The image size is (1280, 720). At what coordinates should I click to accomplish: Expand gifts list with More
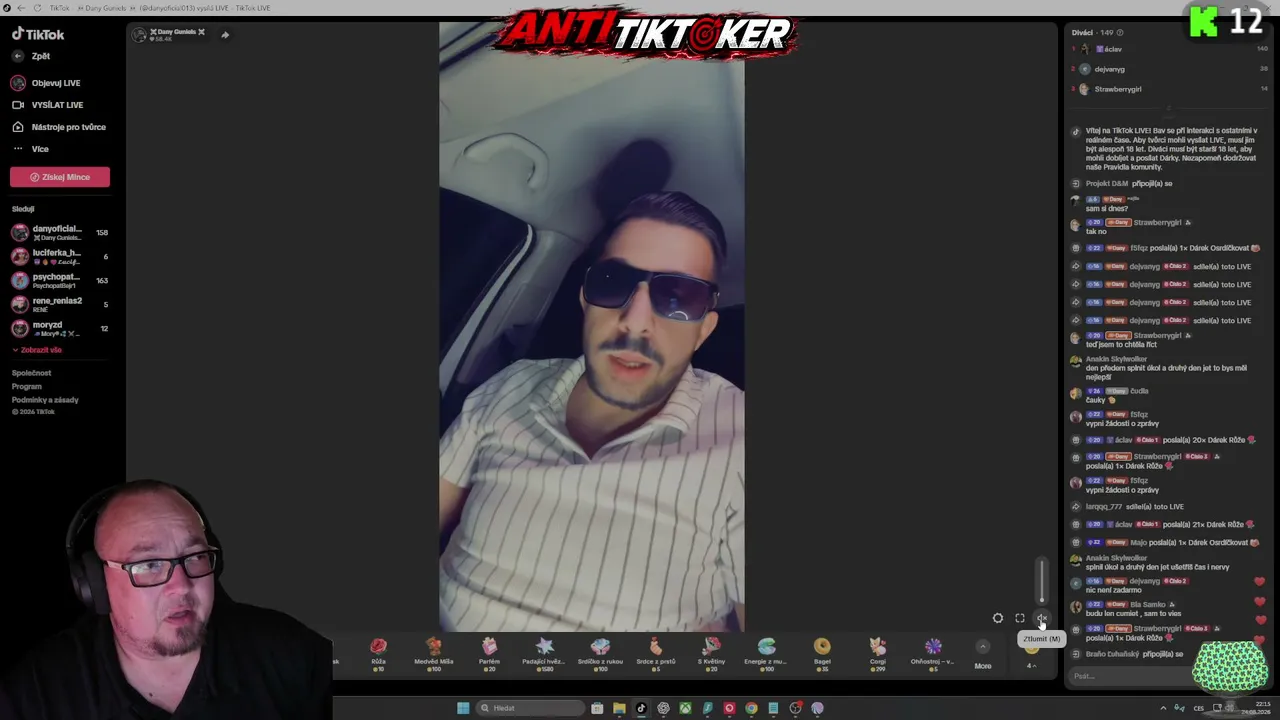pos(983,655)
